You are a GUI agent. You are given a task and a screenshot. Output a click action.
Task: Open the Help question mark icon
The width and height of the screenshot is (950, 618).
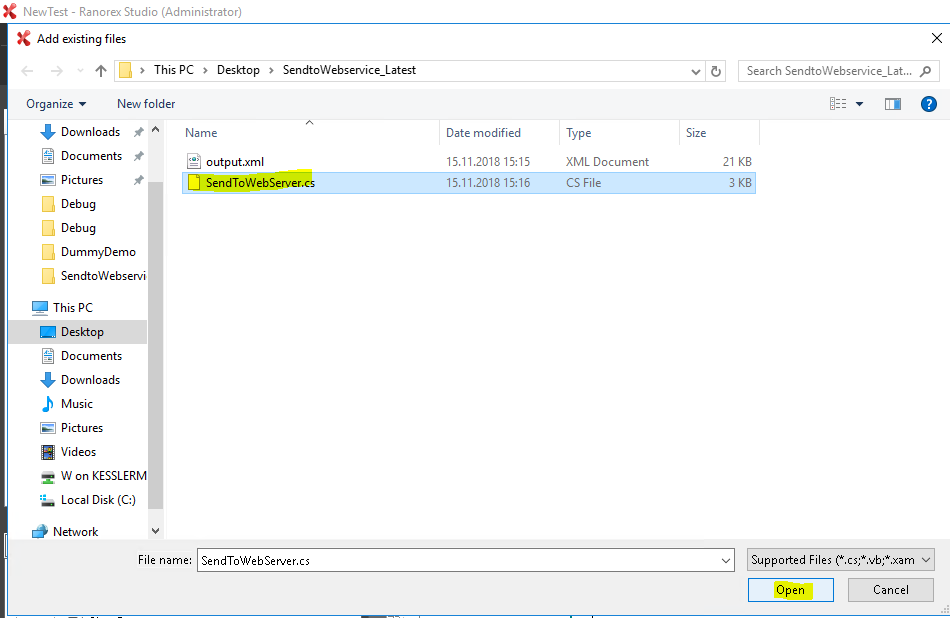(928, 104)
